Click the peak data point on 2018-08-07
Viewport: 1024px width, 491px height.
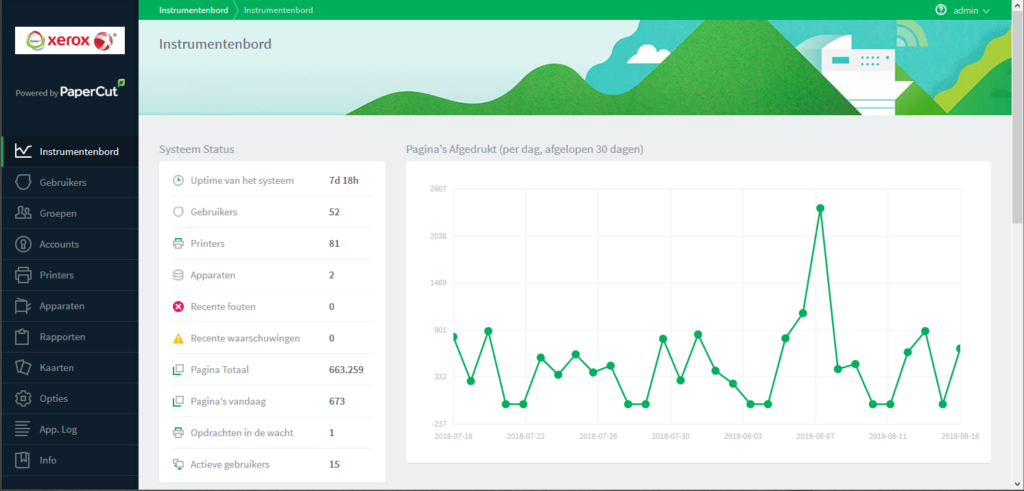[x=820, y=208]
